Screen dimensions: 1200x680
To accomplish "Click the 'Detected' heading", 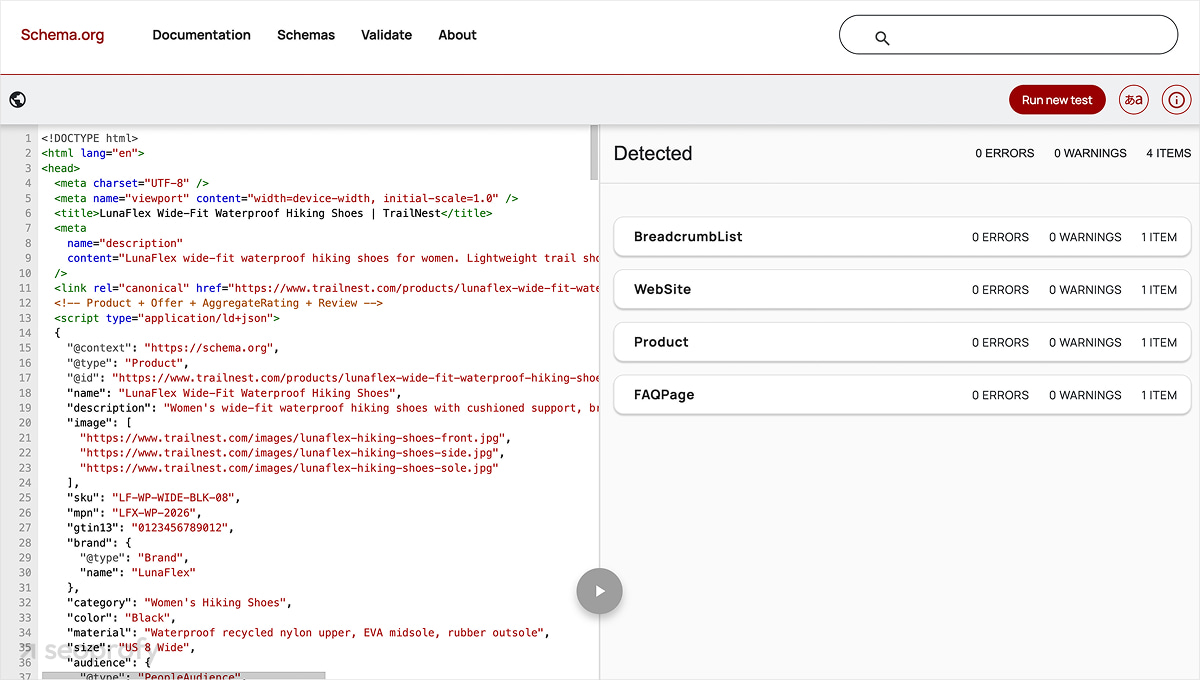I will [653, 153].
